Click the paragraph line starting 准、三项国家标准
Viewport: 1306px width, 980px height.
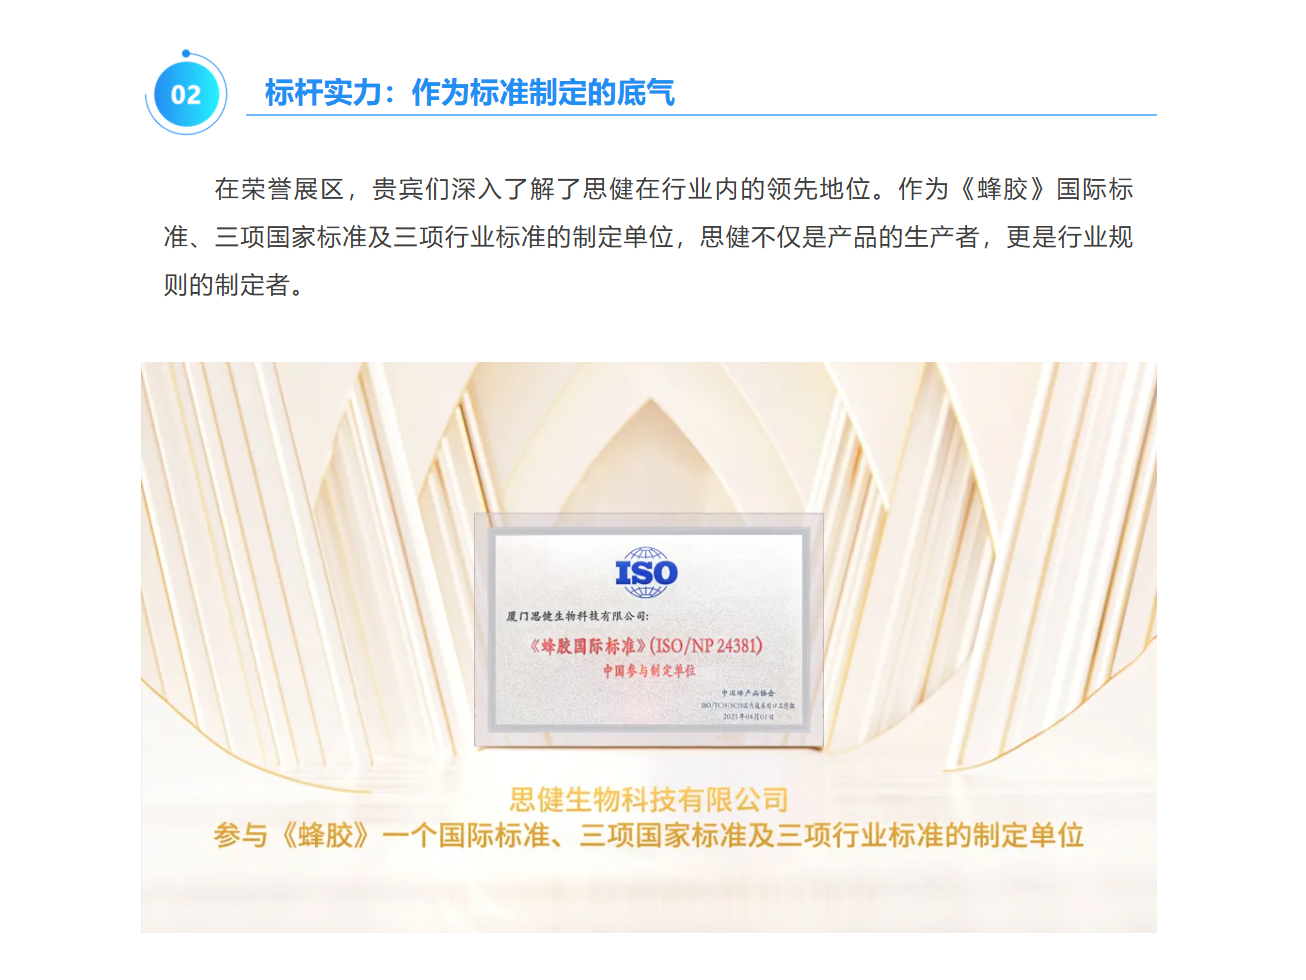tap(648, 237)
